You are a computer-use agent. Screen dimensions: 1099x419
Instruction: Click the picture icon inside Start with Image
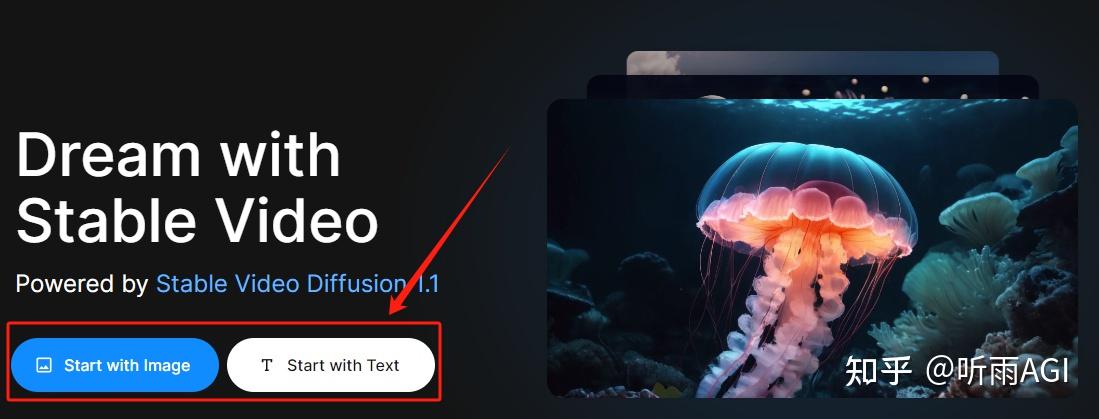43,365
